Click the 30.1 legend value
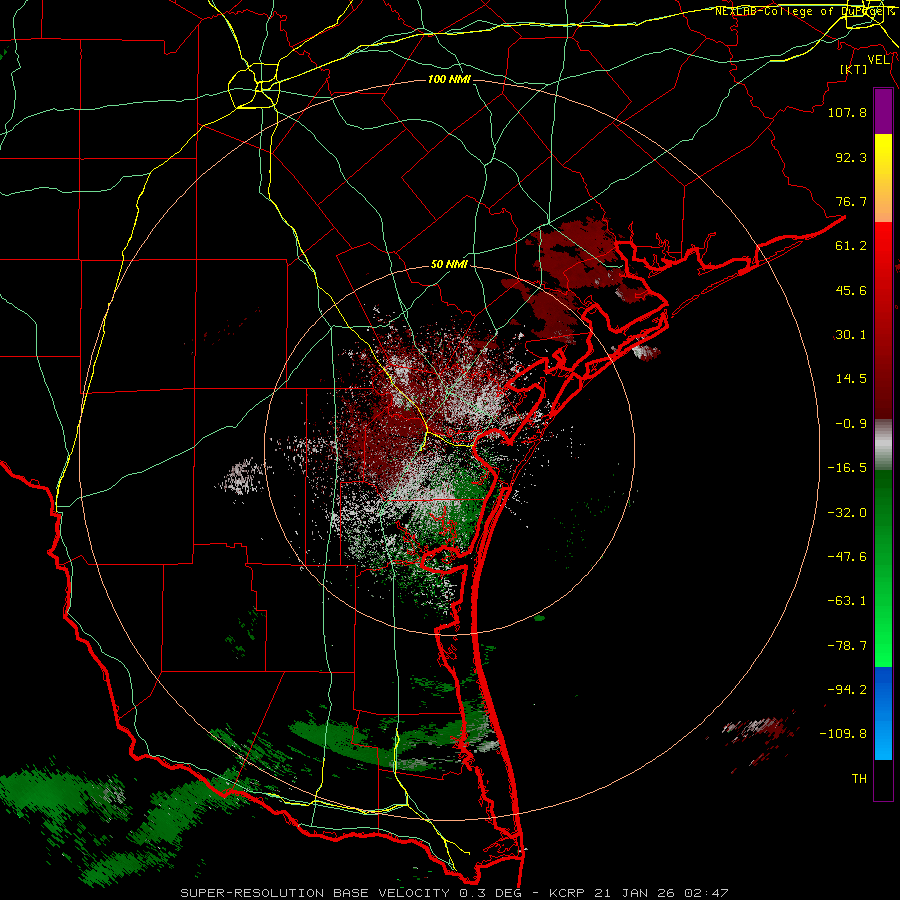The height and width of the screenshot is (900, 900). 851,335
